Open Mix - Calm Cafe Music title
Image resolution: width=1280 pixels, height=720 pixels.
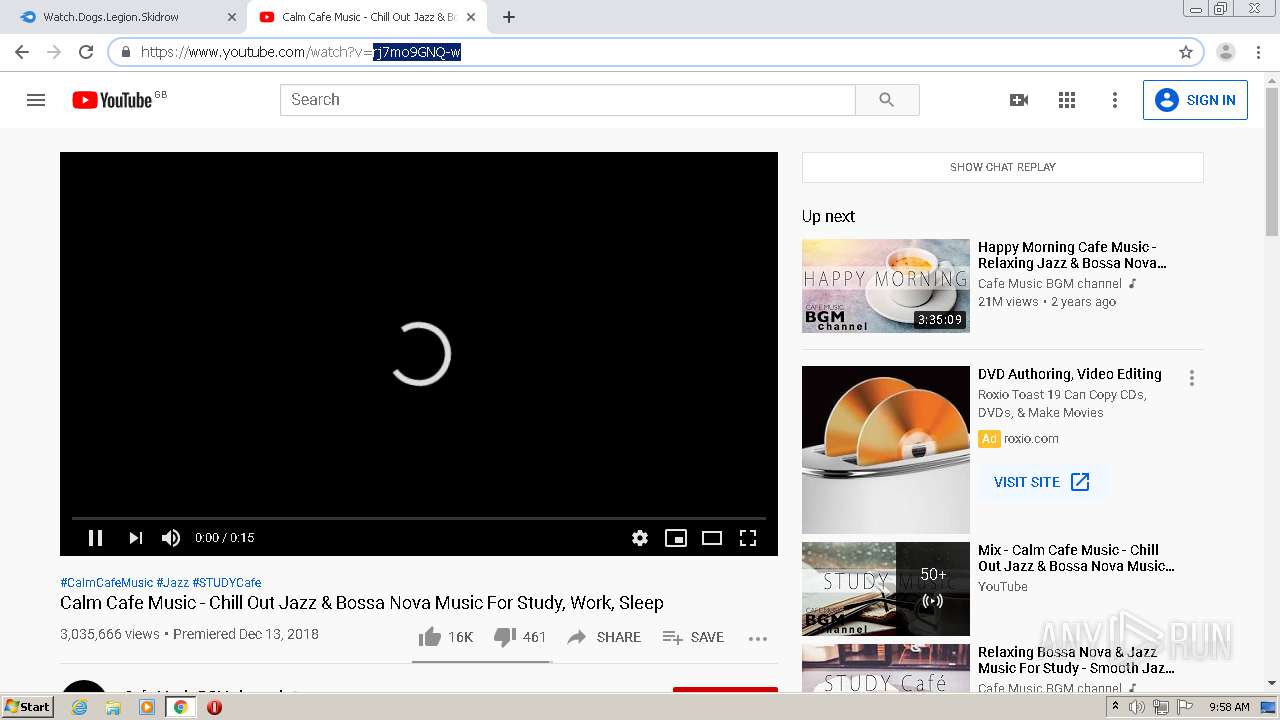point(1076,558)
